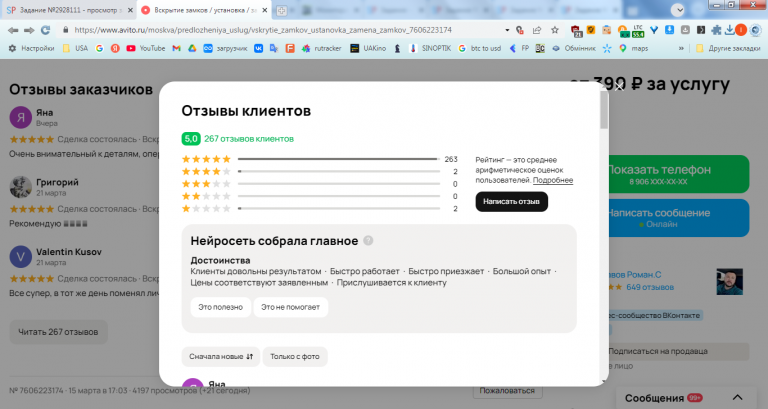Click Читать 267 отзывов button behind popup

pos(58,332)
